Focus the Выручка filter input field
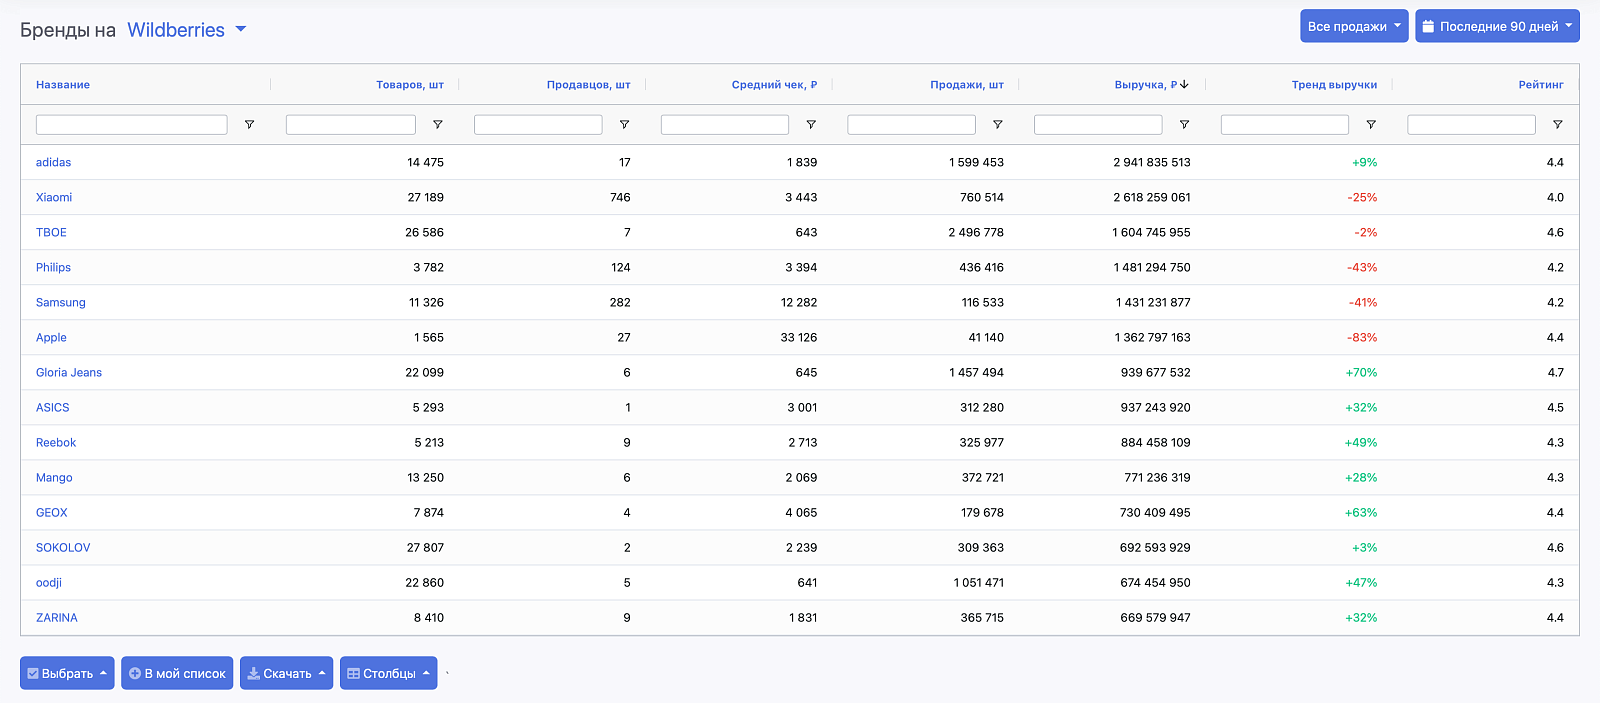 tap(1098, 125)
